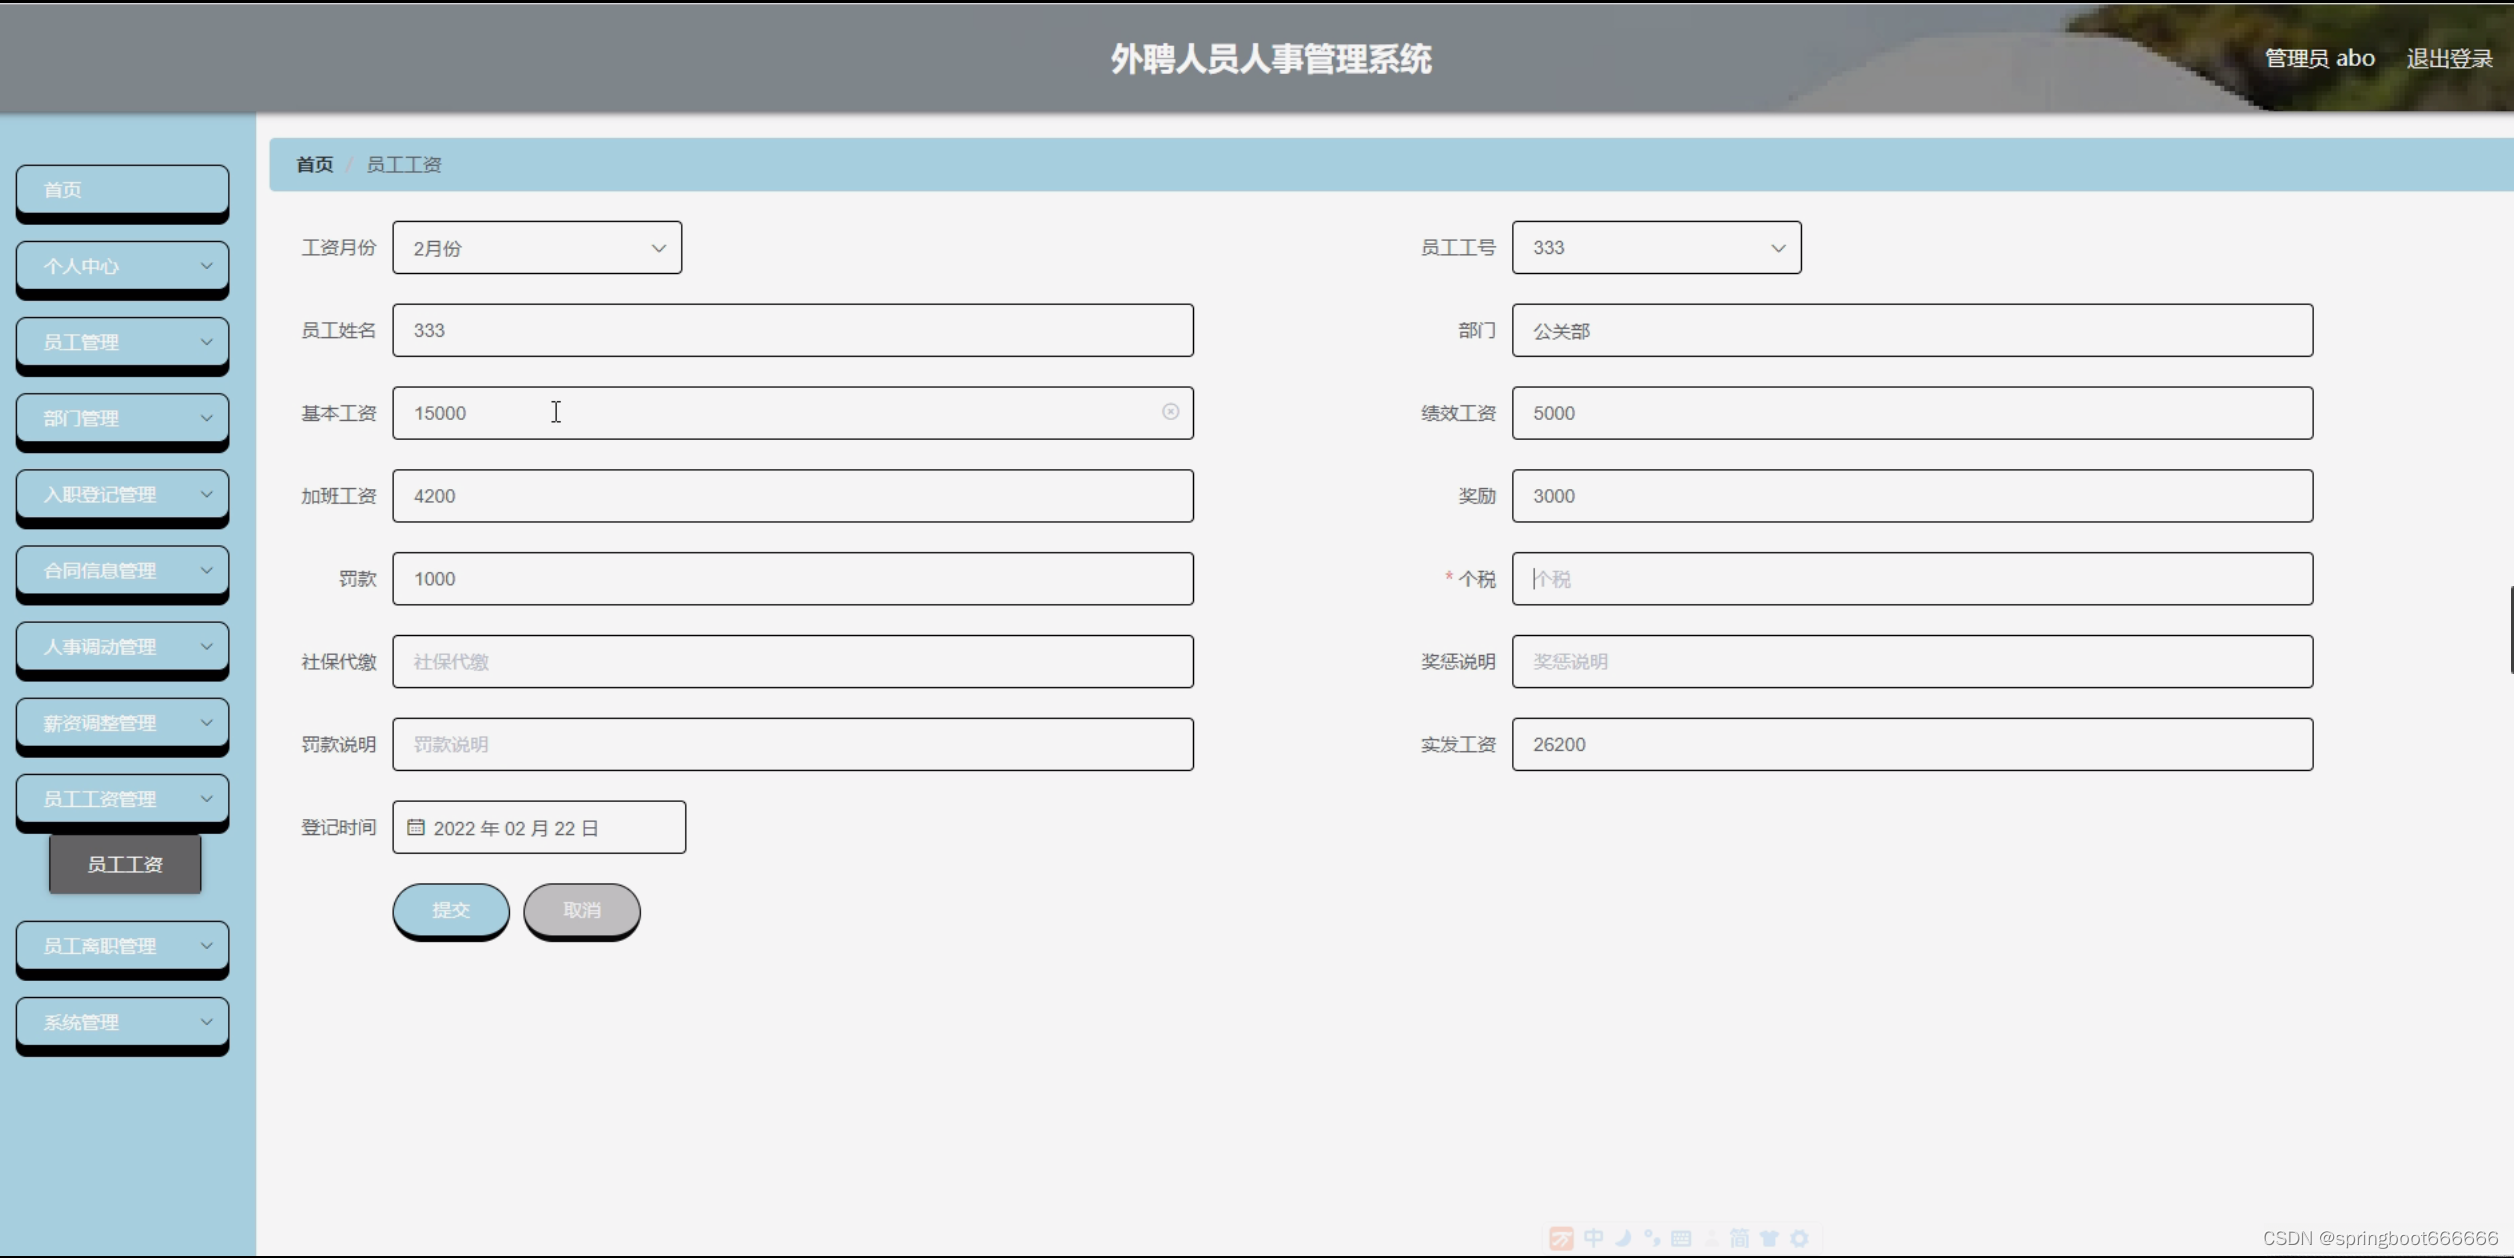Image resolution: width=2514 pixels, height=1258 pixels.
Task: Expand the 员工管理 sidebar menu
Action: point(122,342)
